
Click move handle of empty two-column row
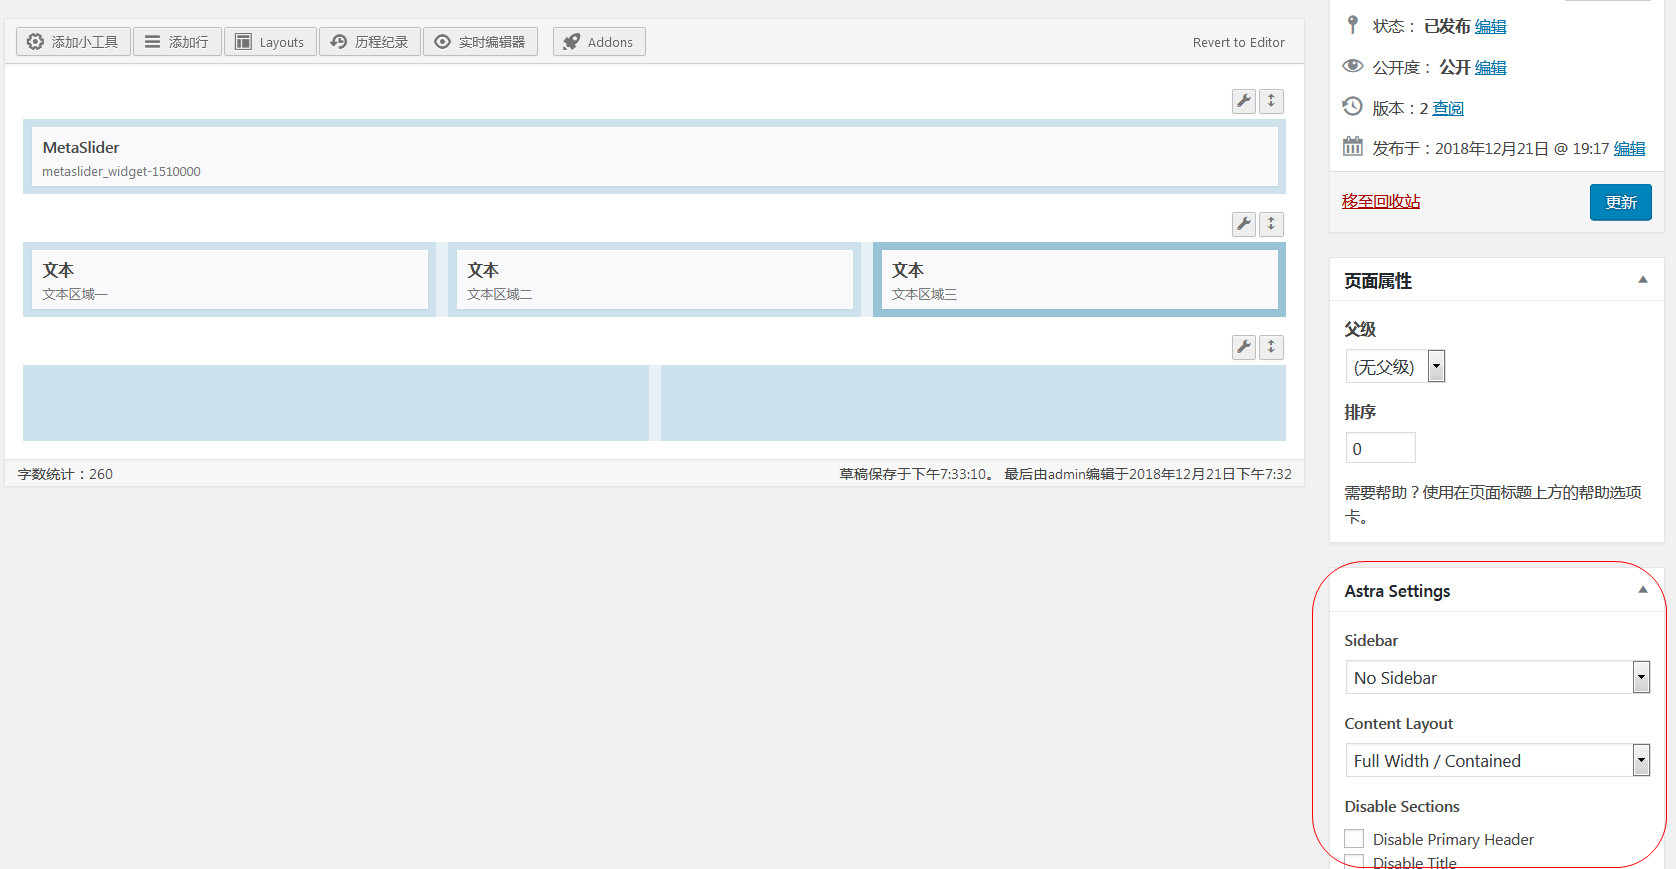[x=1271, y=347]
